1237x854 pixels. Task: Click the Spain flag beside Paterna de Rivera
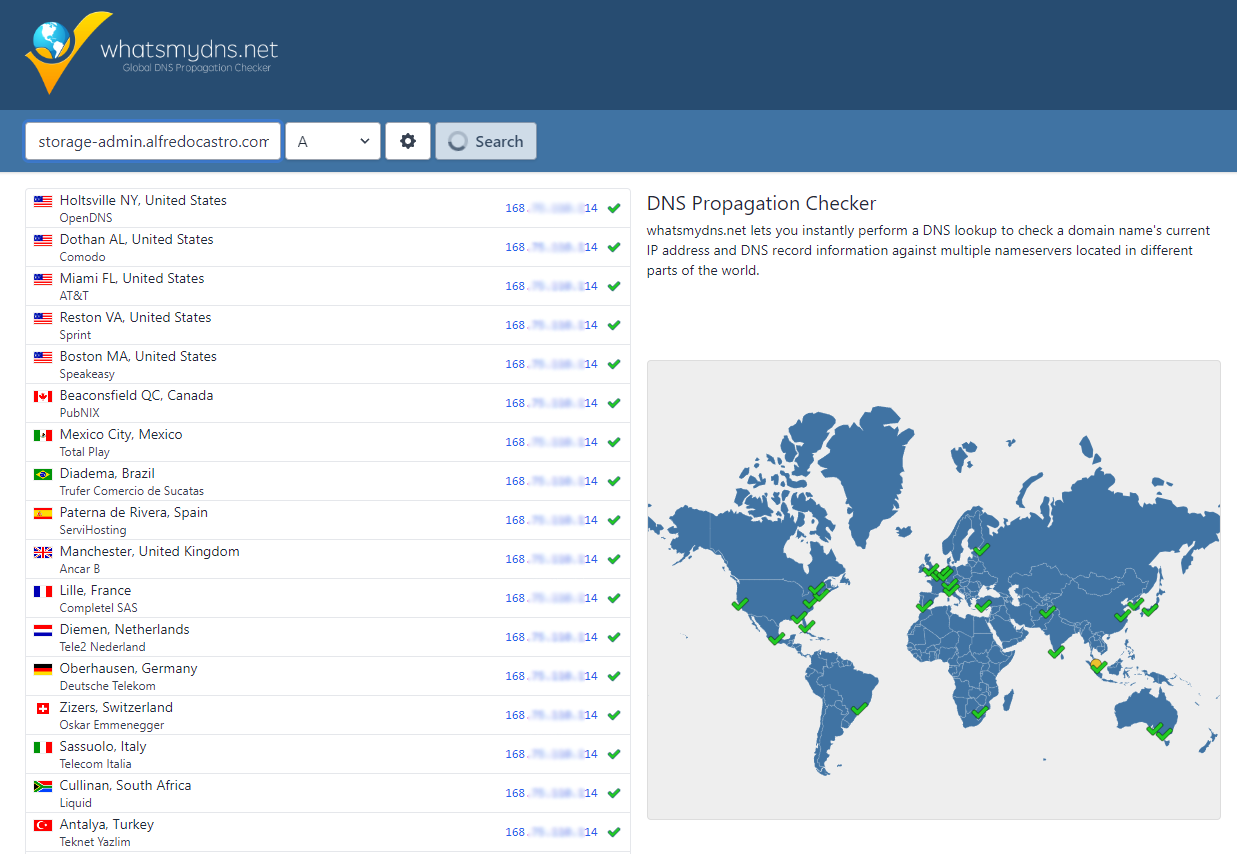tap(43, 513)
